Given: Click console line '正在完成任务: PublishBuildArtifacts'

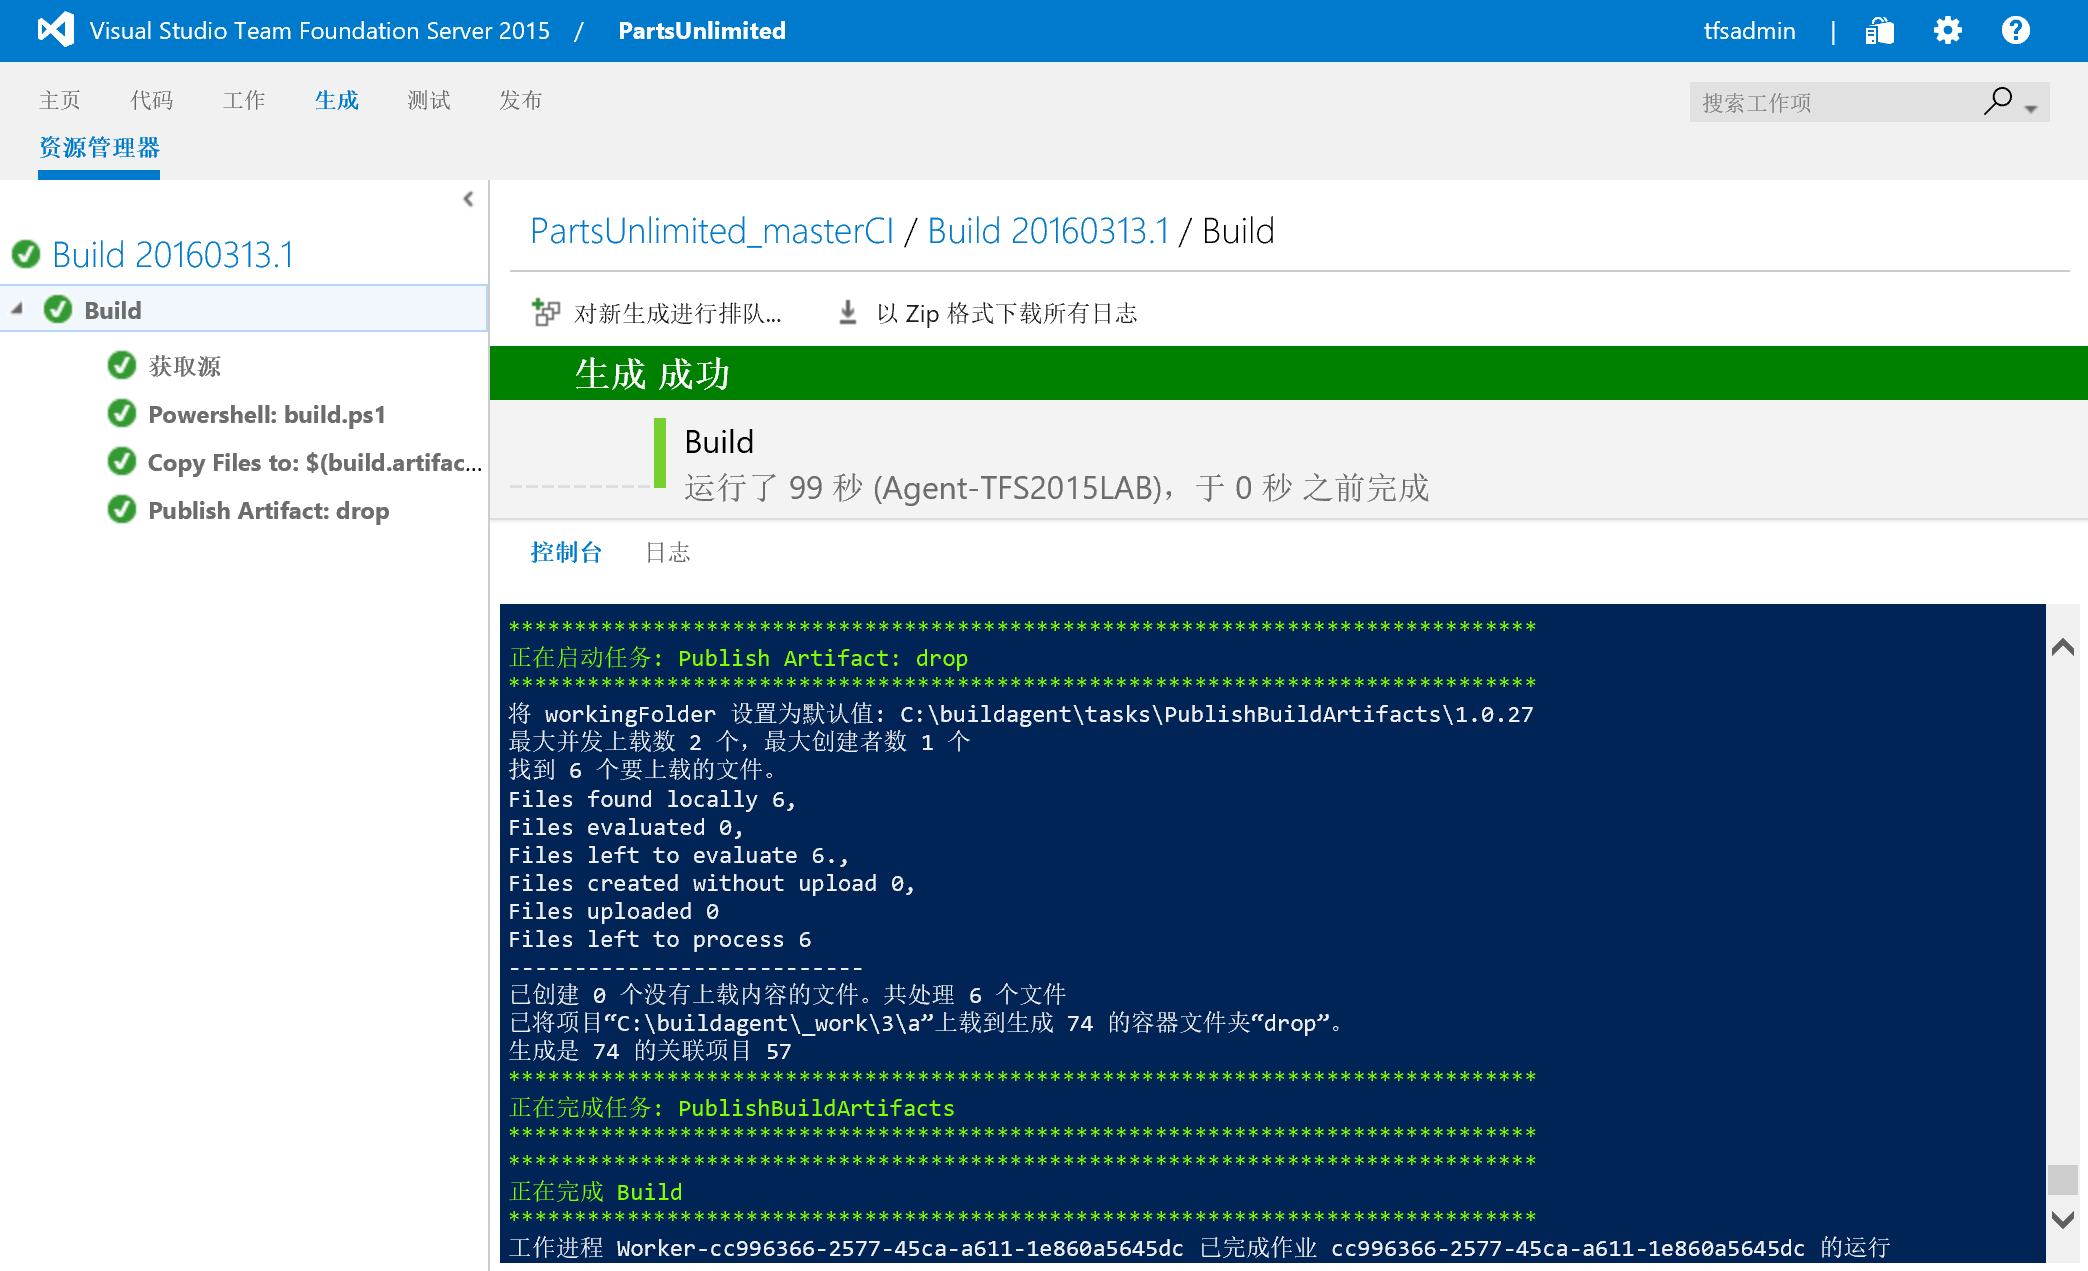Looking at the screenshot, I should (x=732, y=1107).
